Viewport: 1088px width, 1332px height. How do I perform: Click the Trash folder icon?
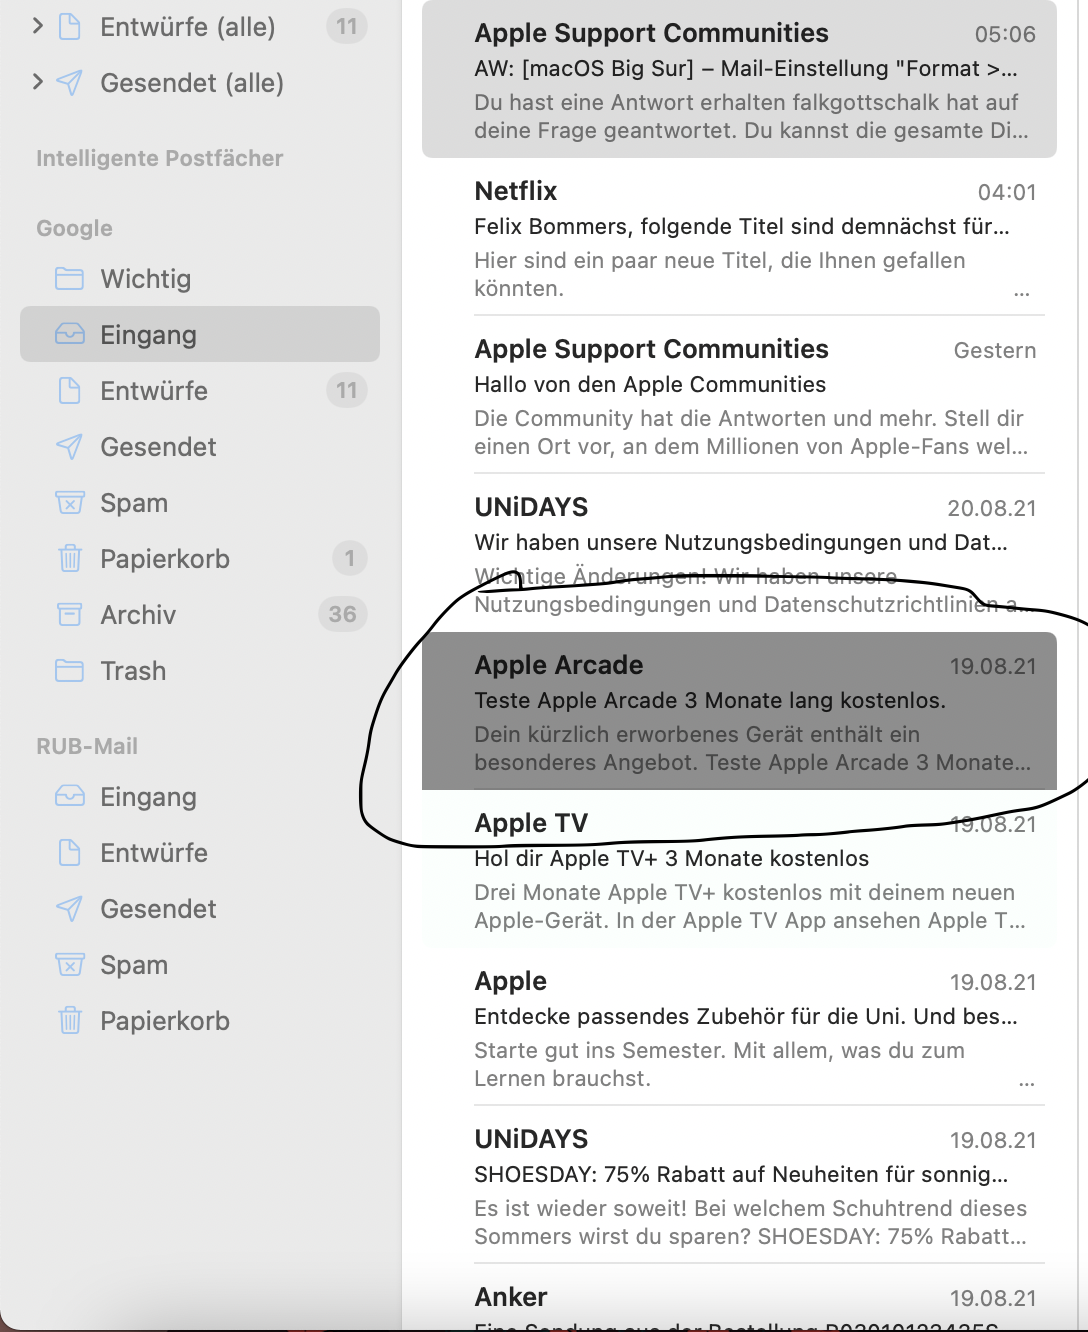point(69,671)
